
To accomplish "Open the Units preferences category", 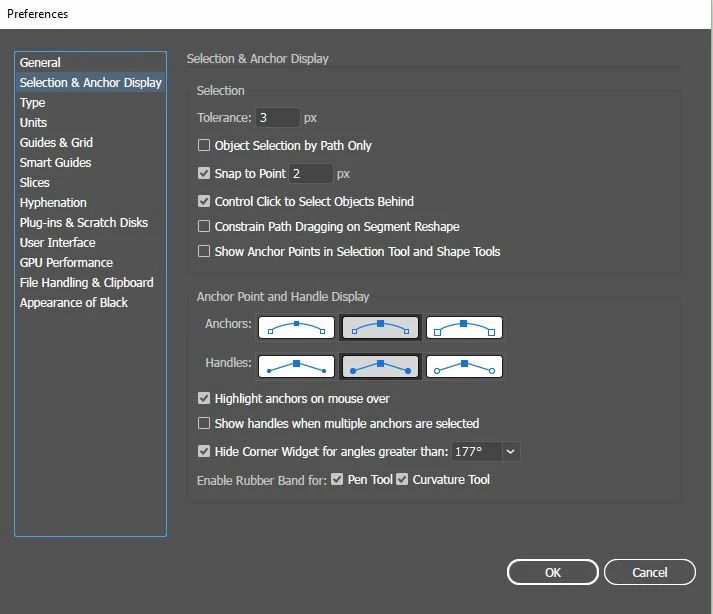I will point(90,122).
